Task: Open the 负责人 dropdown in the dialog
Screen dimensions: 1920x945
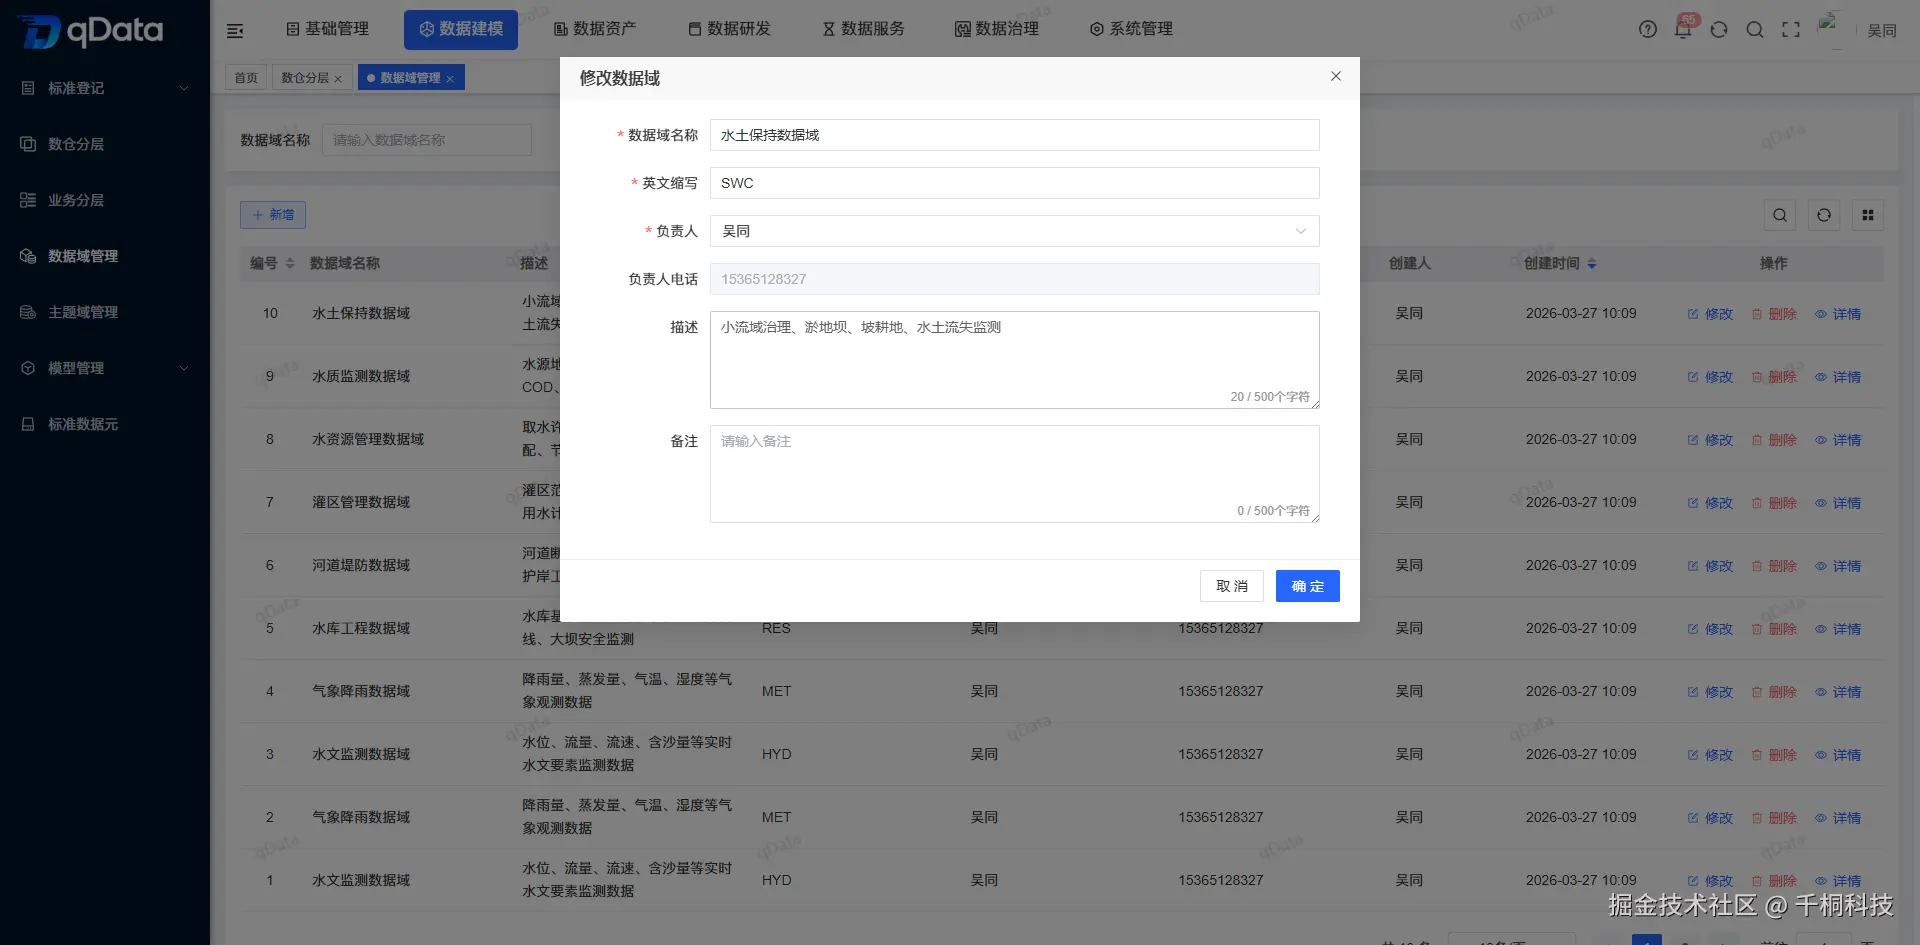Action: [x=1300, y=231]
